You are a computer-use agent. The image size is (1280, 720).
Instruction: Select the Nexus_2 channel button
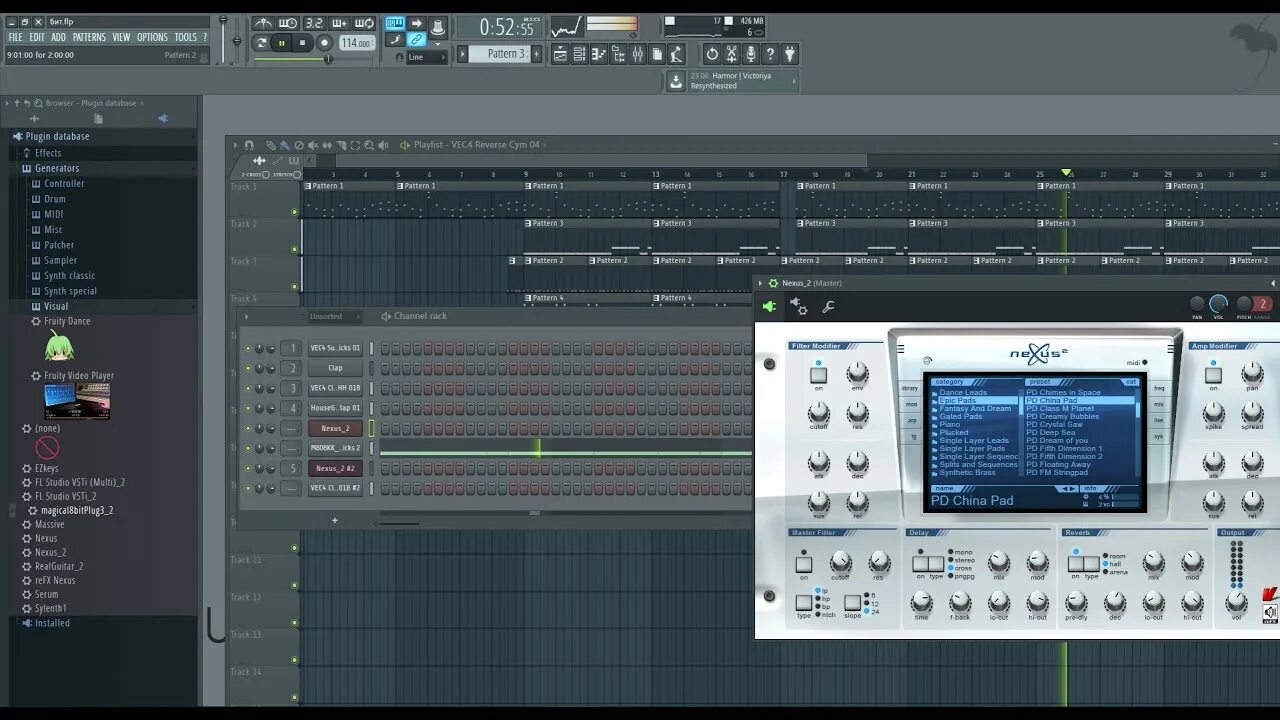335,428
